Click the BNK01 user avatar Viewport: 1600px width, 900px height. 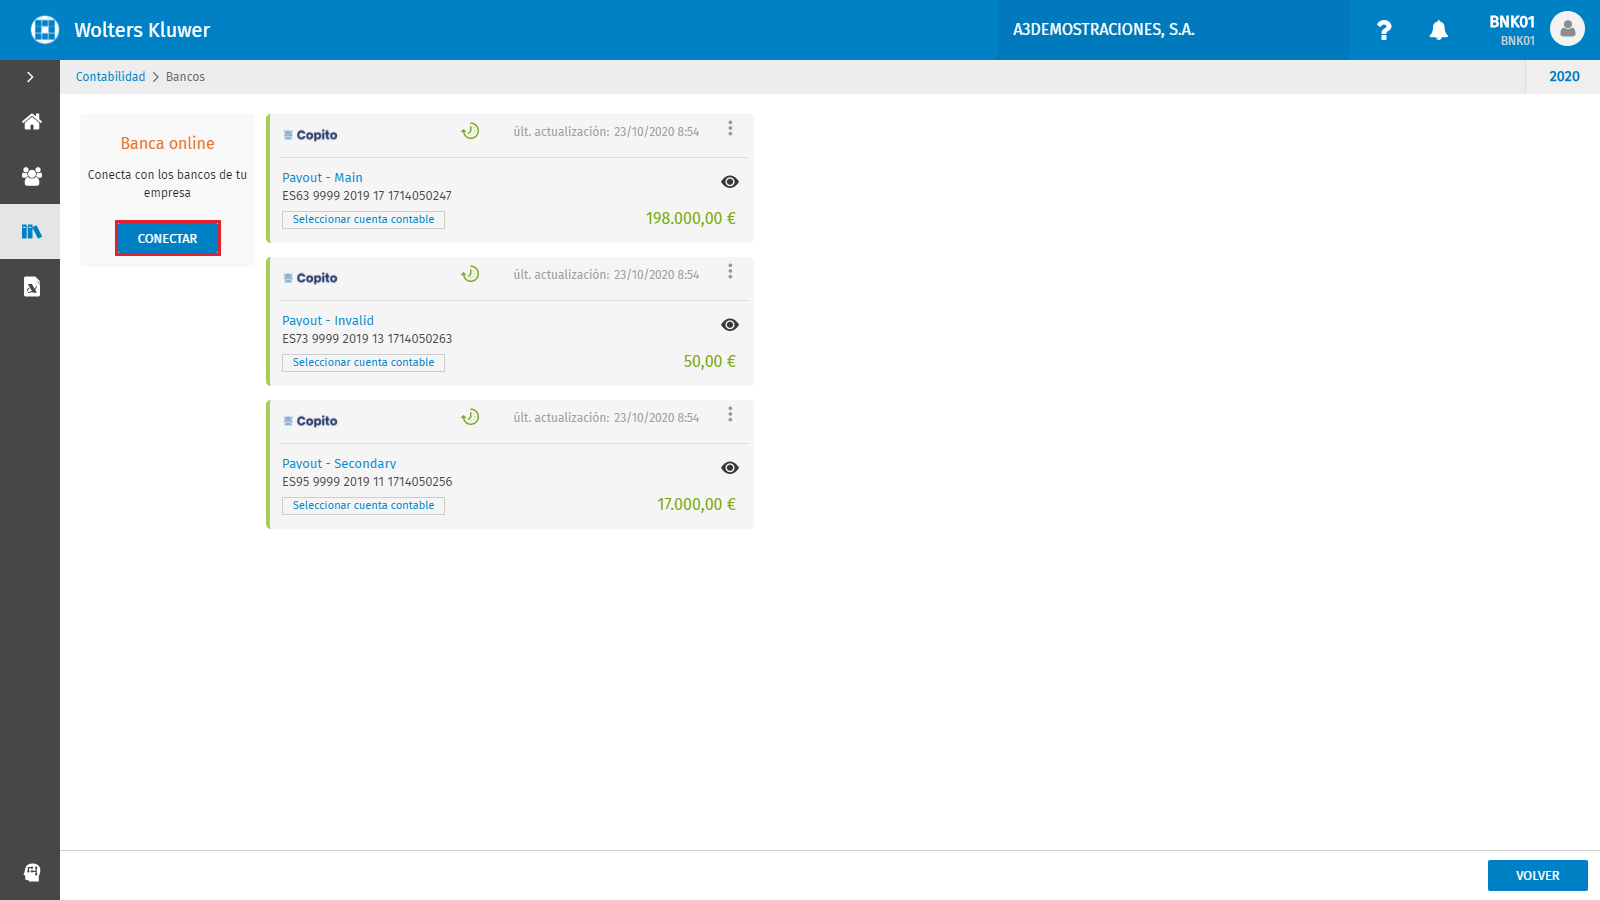1567,29
